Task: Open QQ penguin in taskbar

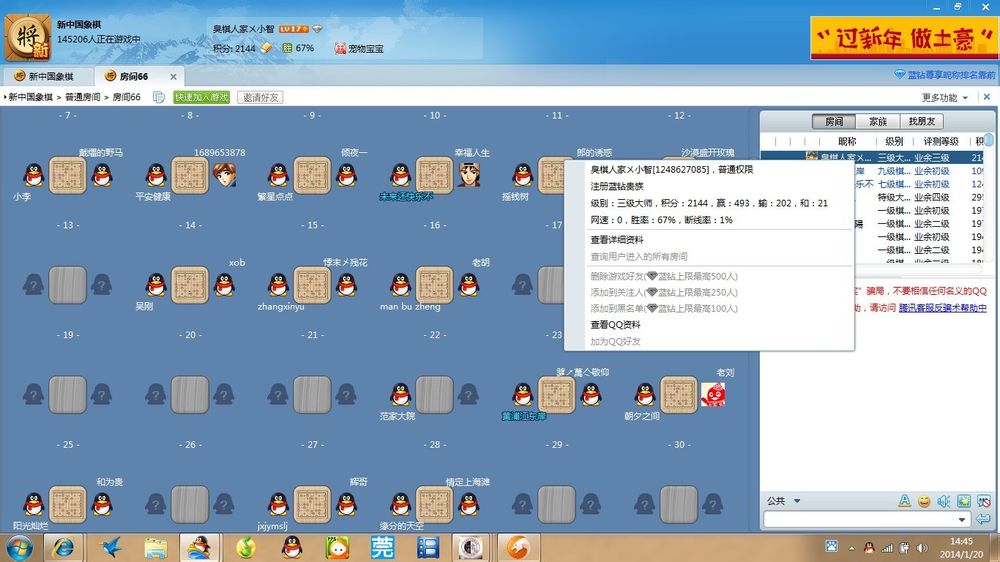Action: [291, 548]
